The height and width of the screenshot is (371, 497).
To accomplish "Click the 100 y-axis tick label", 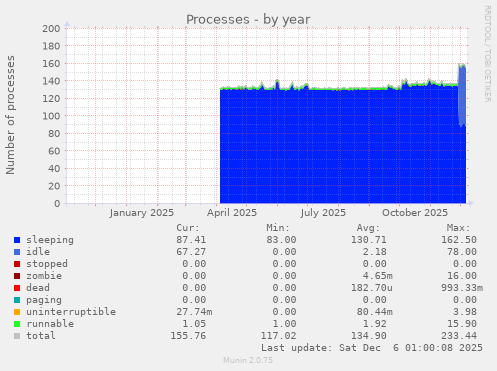I will [51, 116].
